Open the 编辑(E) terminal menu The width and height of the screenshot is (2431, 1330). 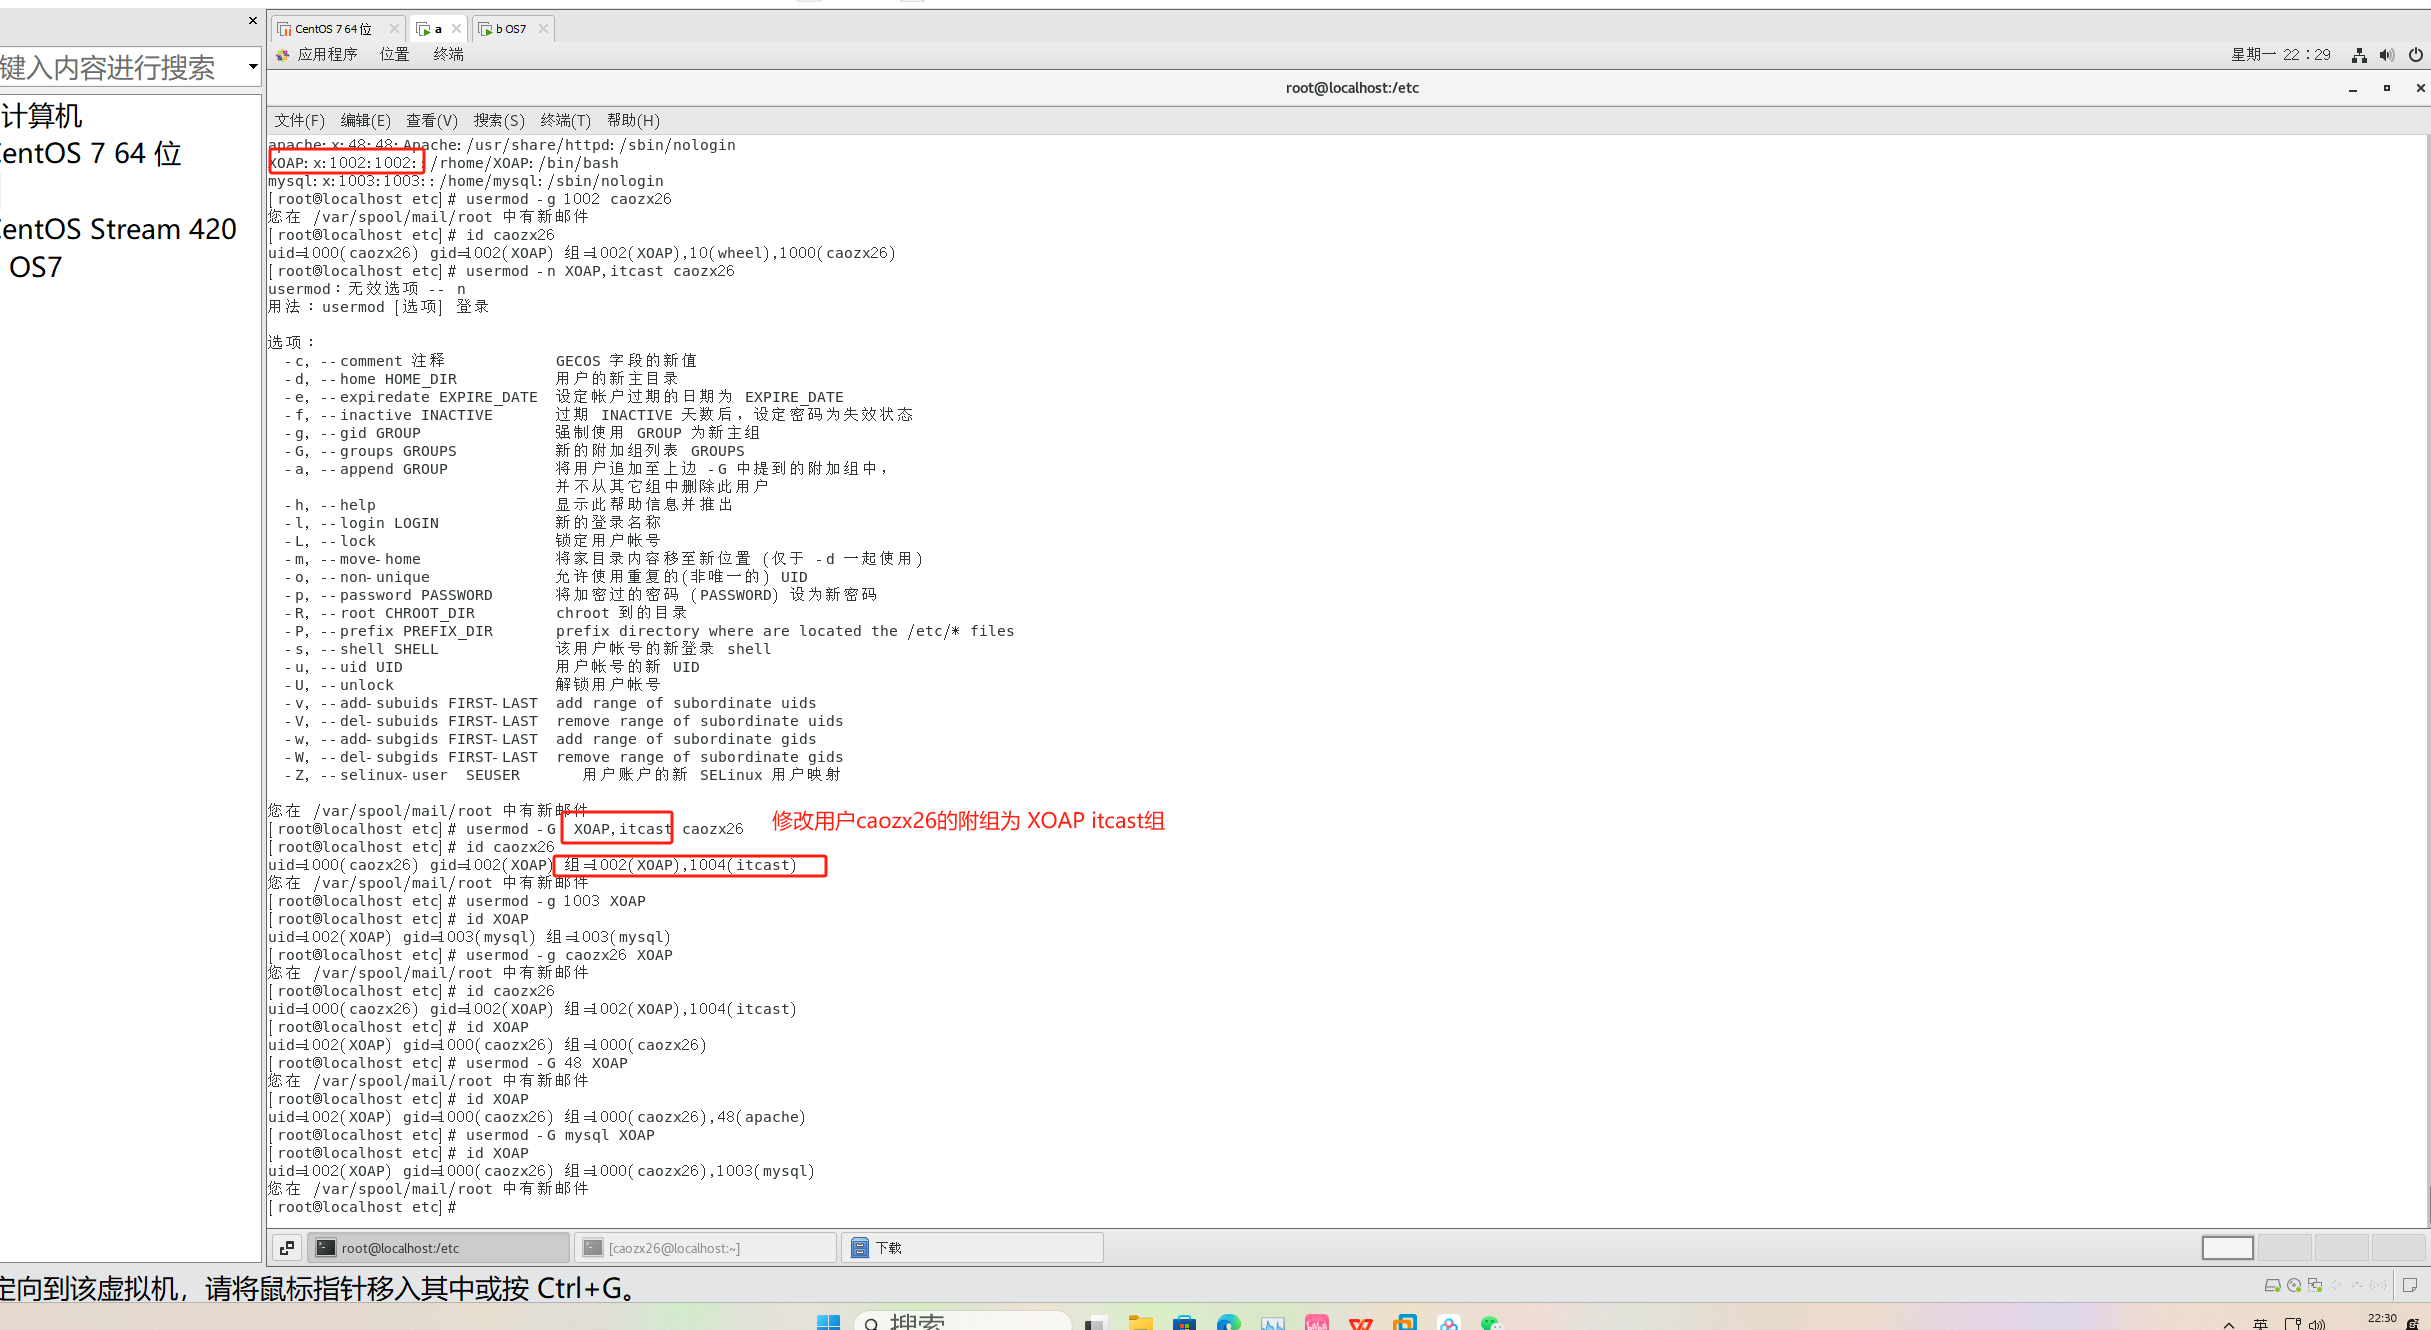(365, 121)
